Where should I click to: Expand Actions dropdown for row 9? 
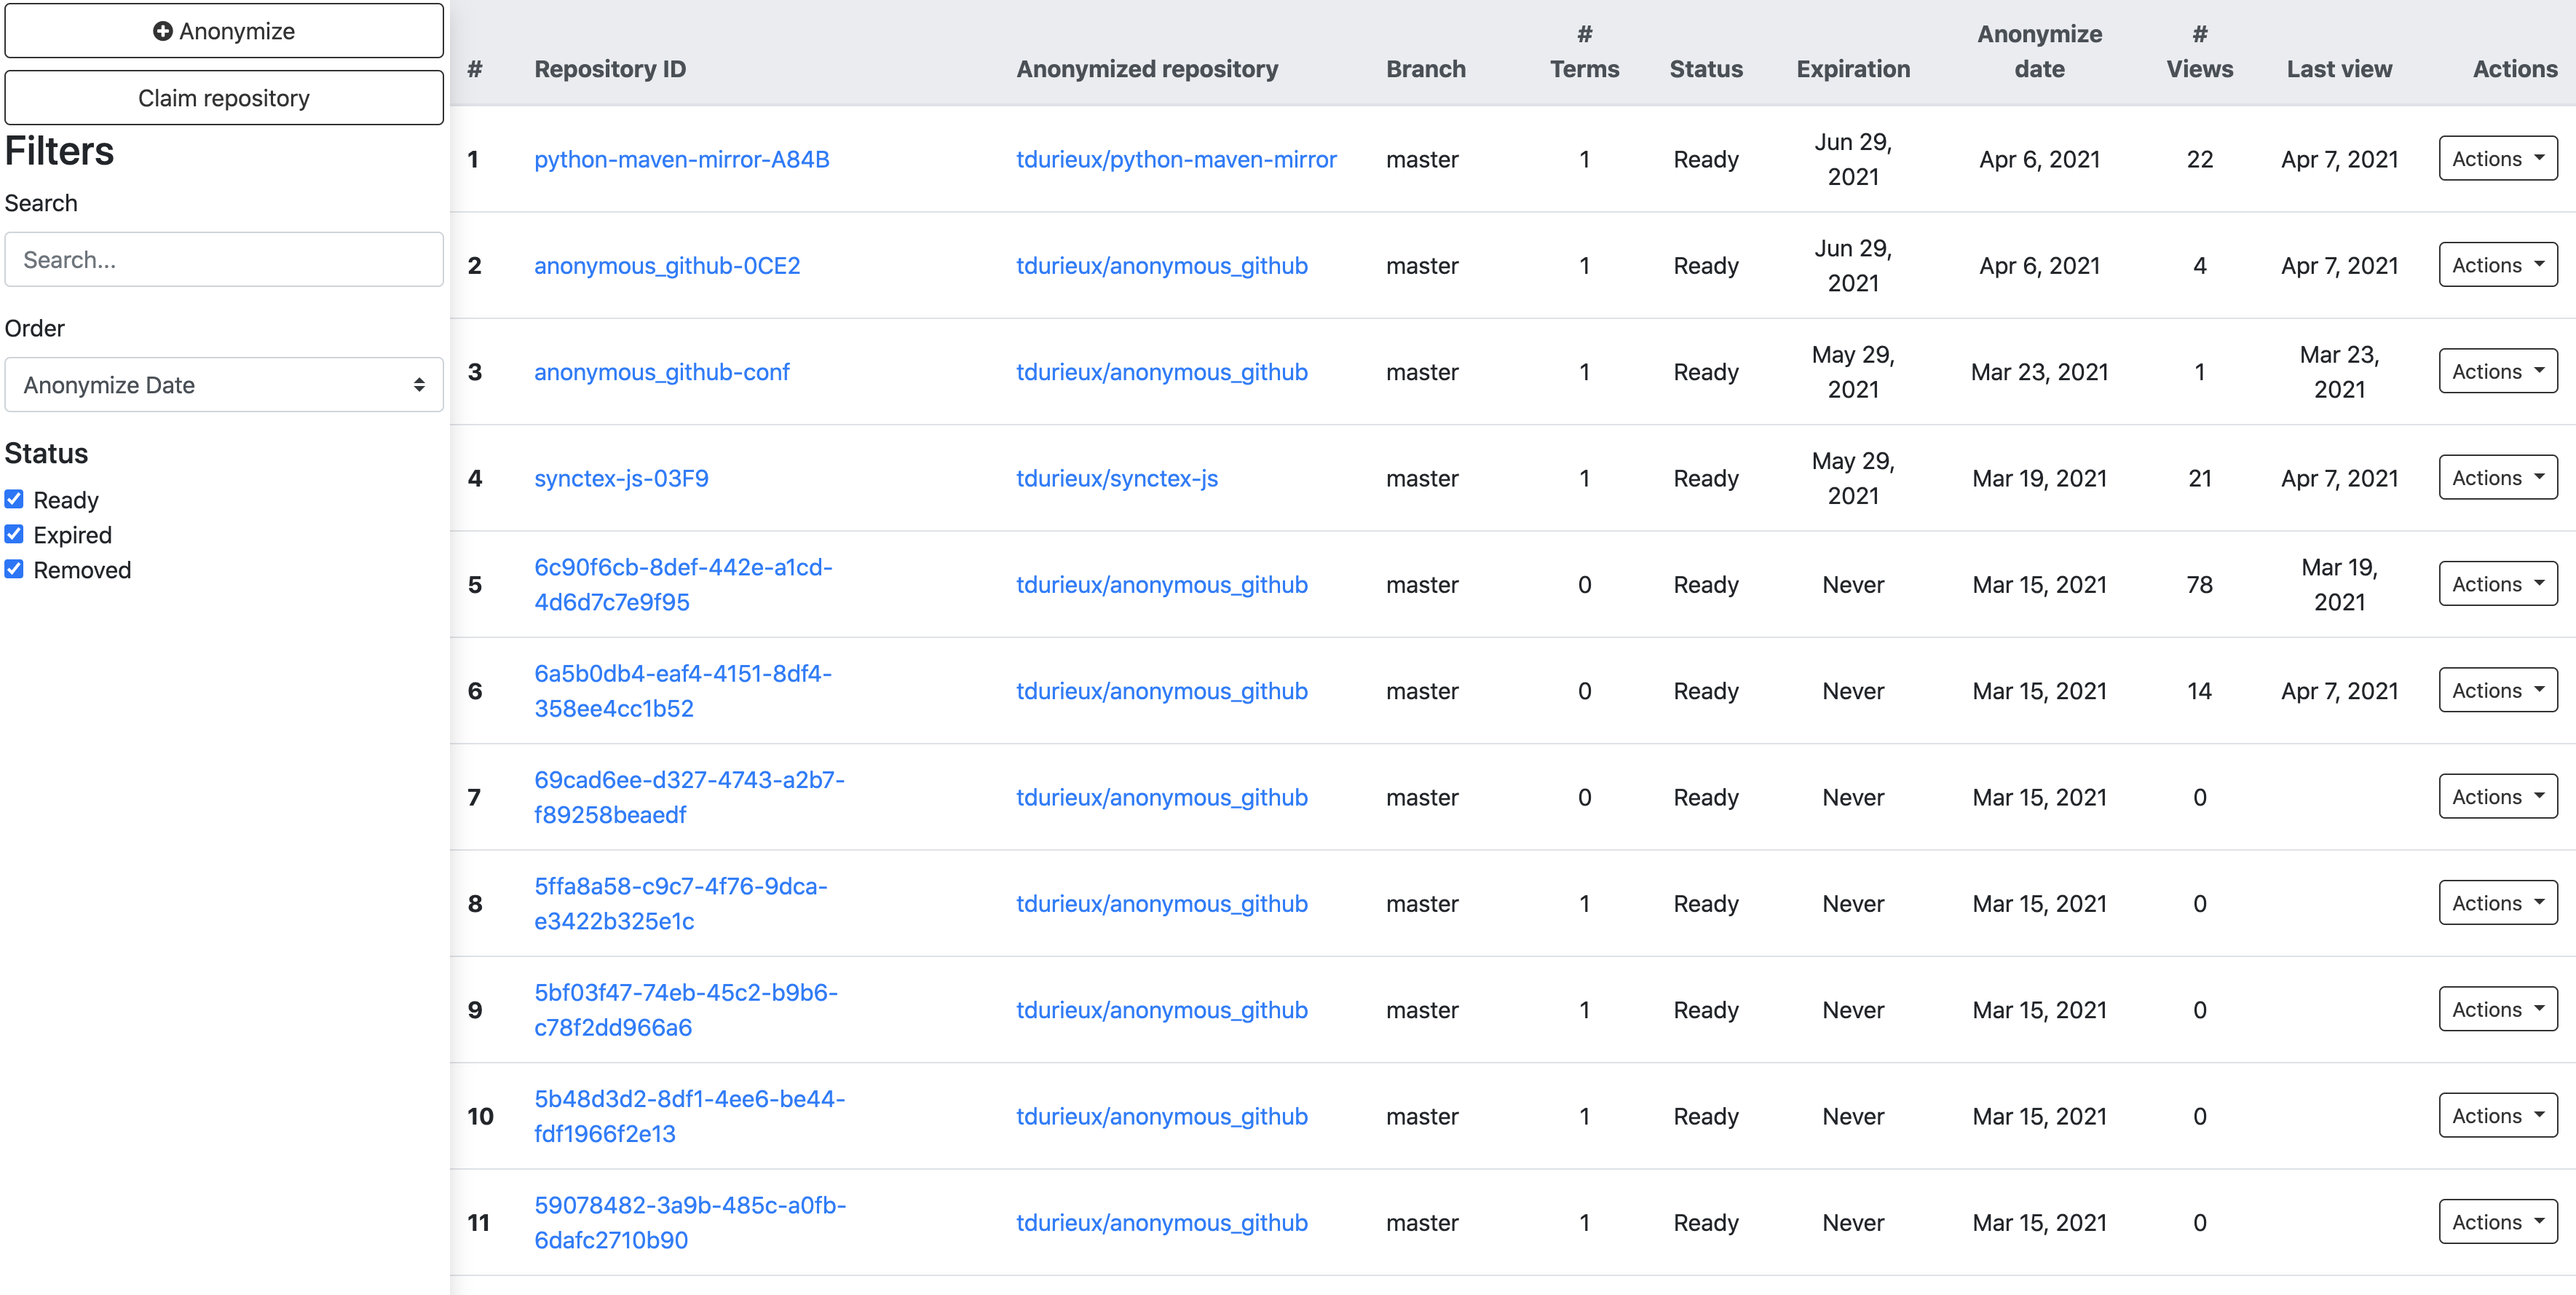click(2498, 1009)
